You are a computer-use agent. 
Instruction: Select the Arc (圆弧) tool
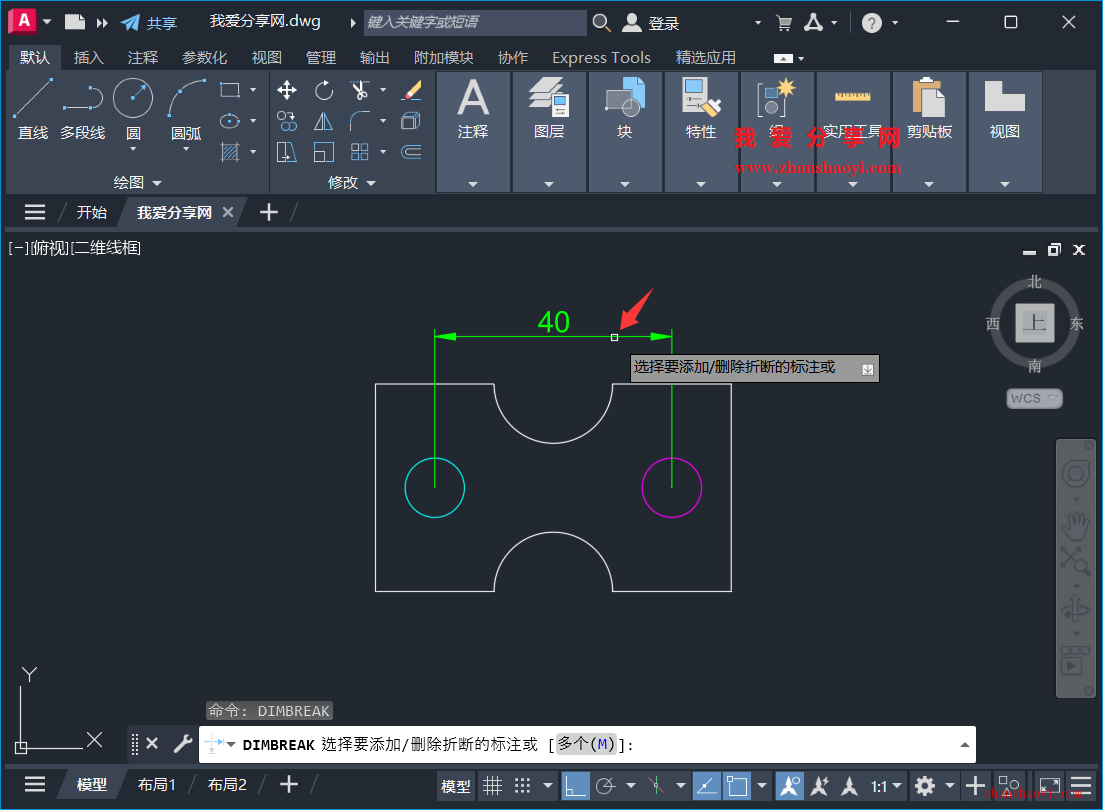(x=186, y=108)
